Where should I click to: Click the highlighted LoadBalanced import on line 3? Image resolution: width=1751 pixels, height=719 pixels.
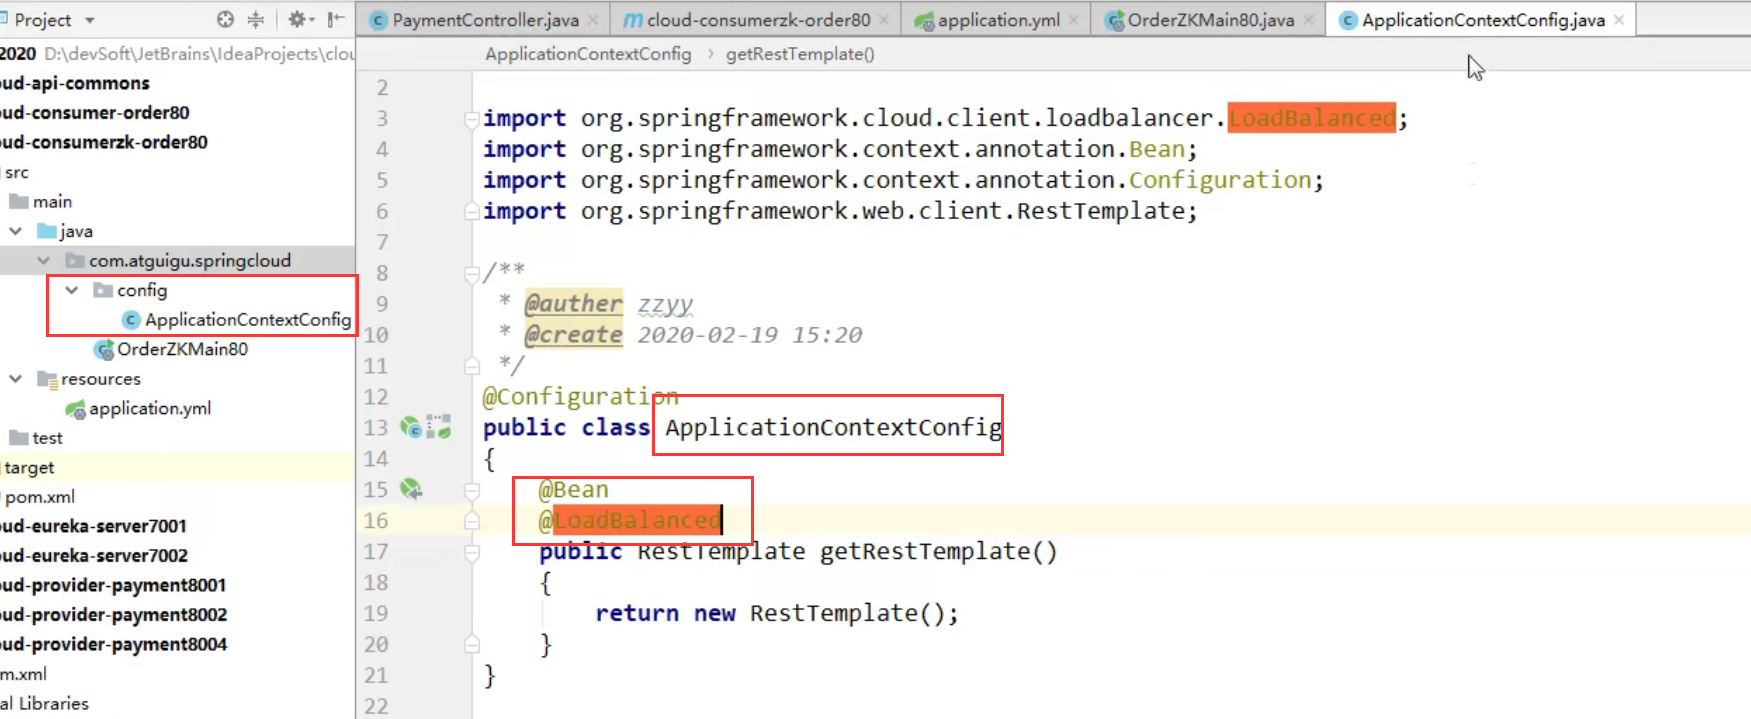(x=1312, y=118)
